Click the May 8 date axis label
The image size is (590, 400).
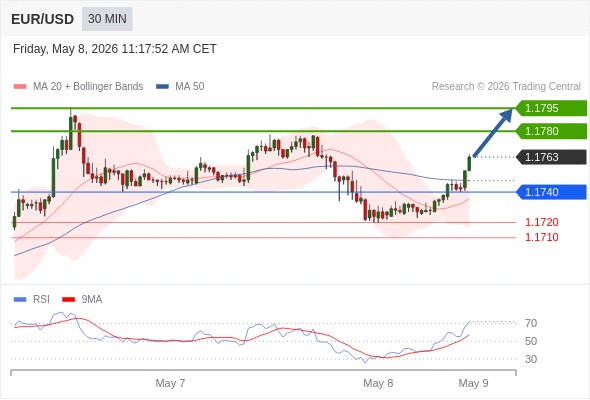378,383
